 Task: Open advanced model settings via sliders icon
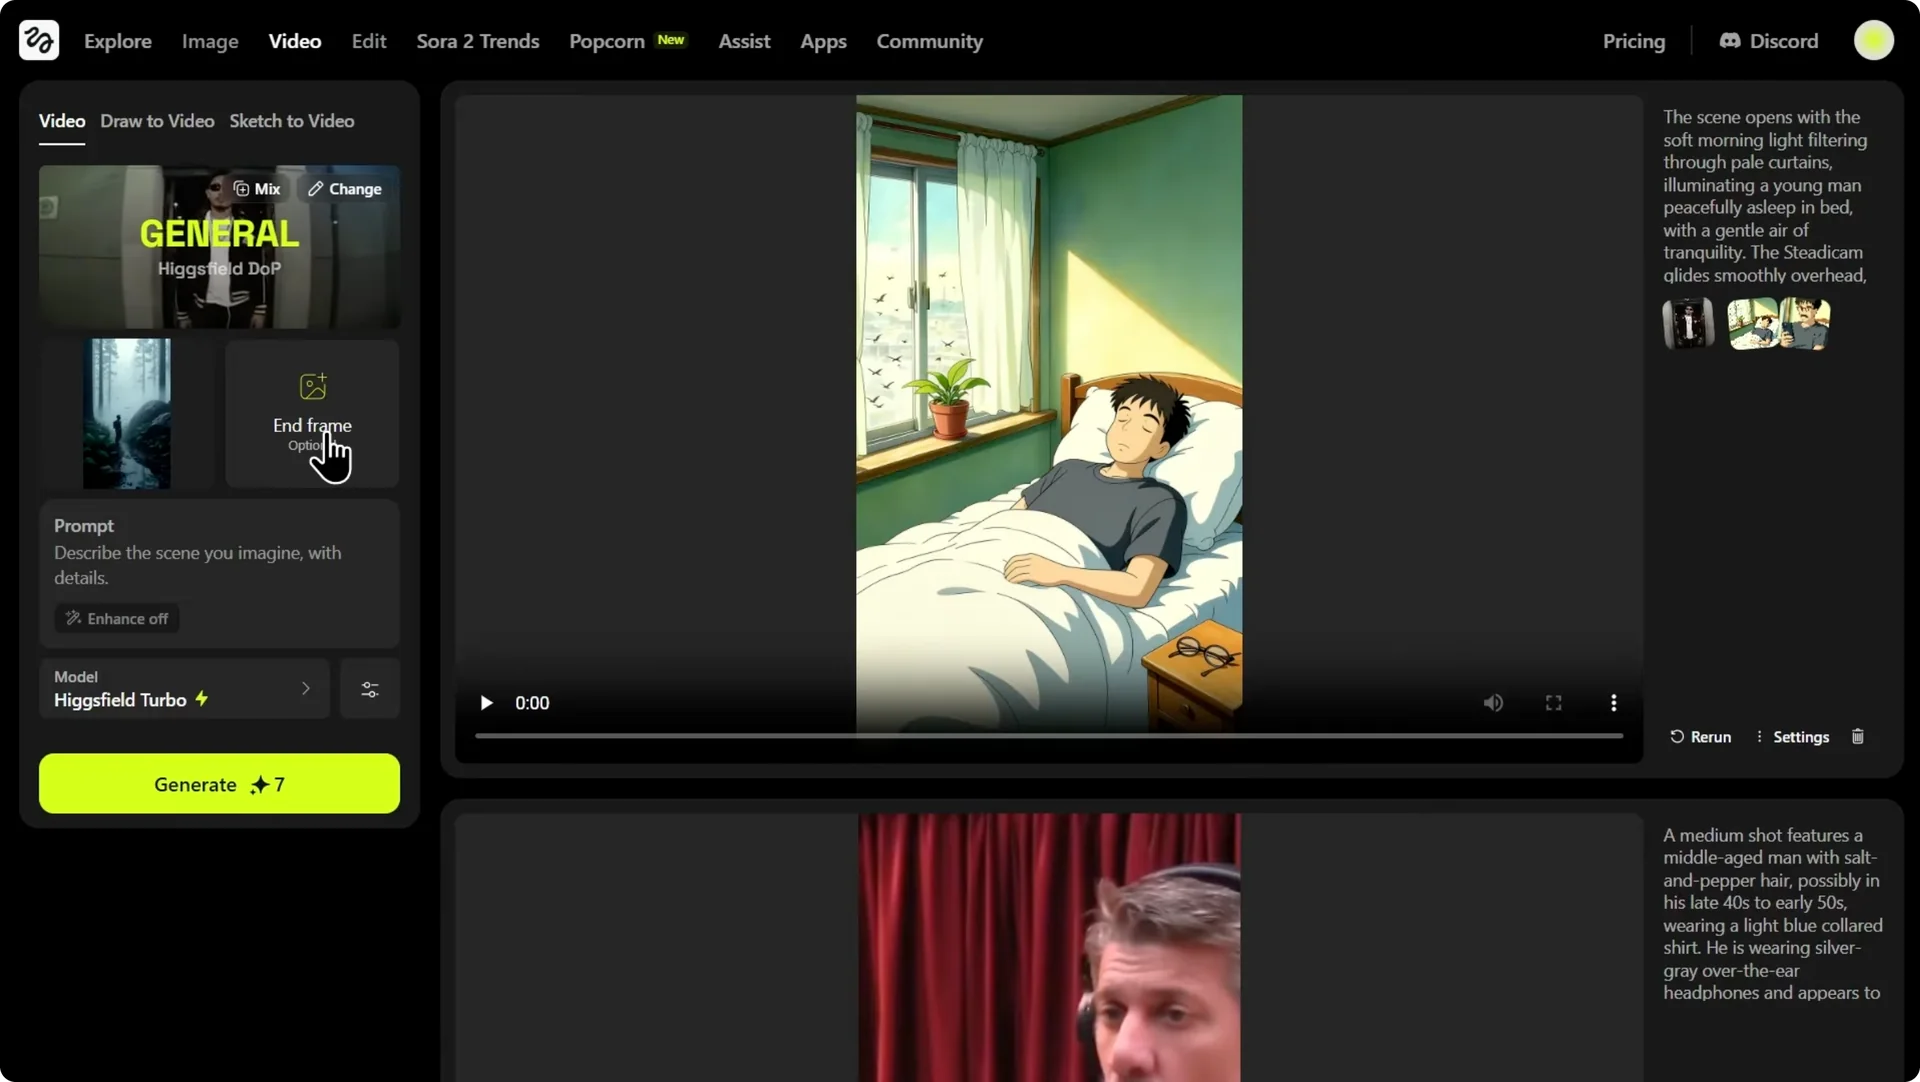368,689
